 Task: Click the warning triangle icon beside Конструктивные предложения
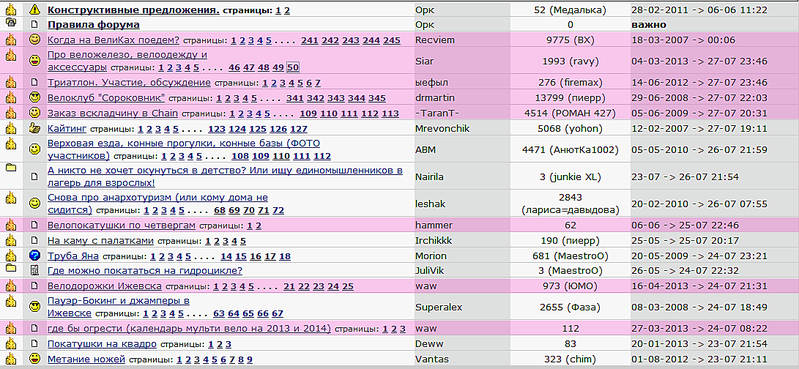[x=34, y=9]
